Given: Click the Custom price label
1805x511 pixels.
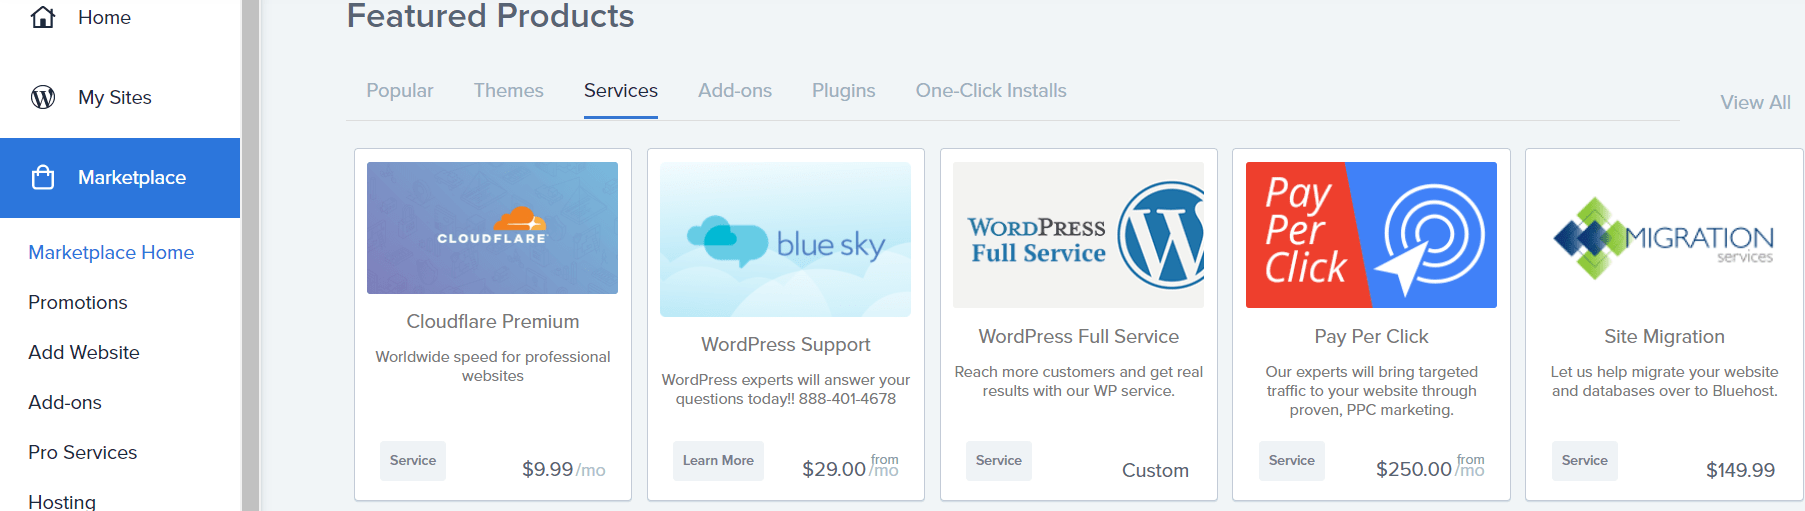Looking at the screenshot, I should [1155, 470].
